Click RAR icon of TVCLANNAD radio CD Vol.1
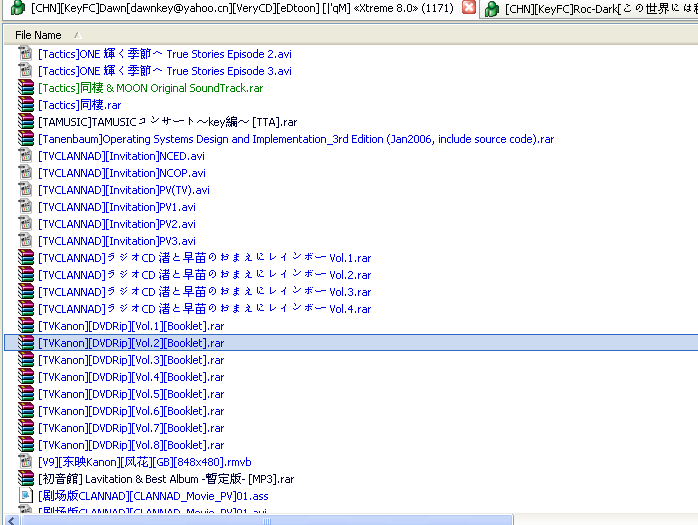 26,258
